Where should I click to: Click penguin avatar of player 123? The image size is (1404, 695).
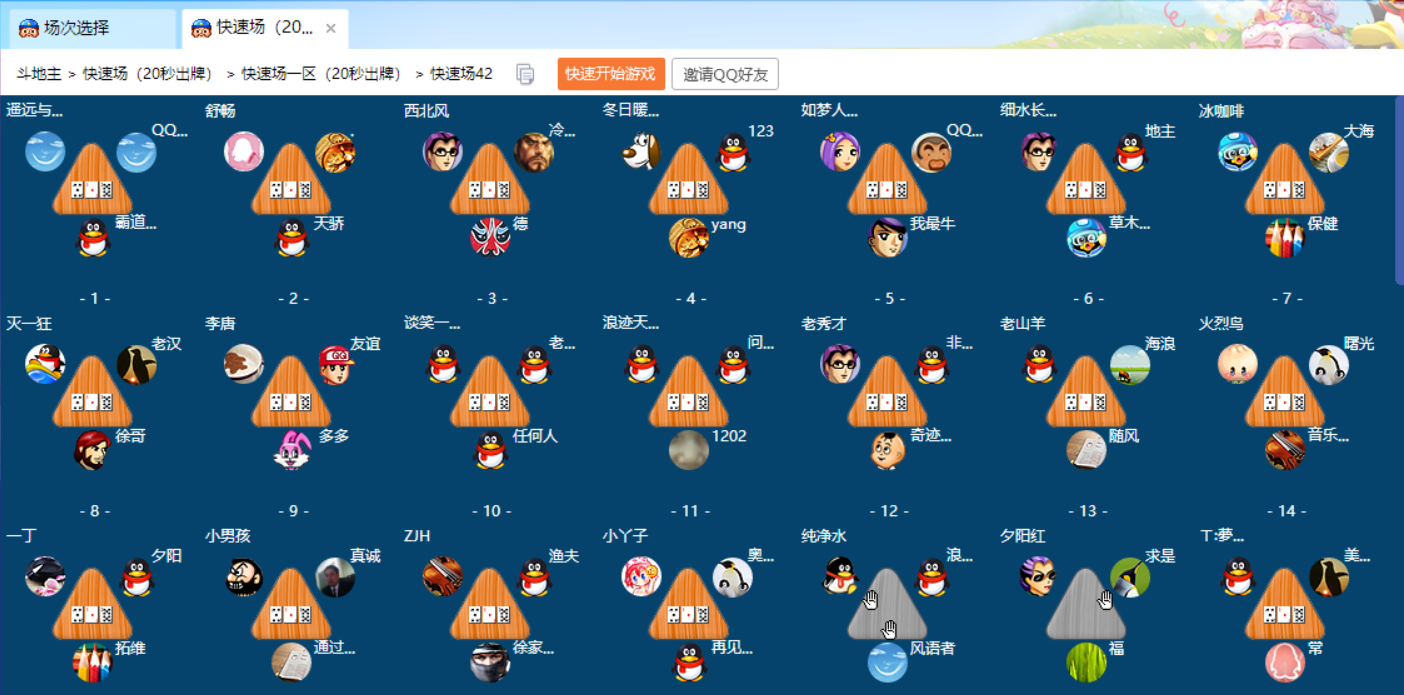[x=733, y=152]
